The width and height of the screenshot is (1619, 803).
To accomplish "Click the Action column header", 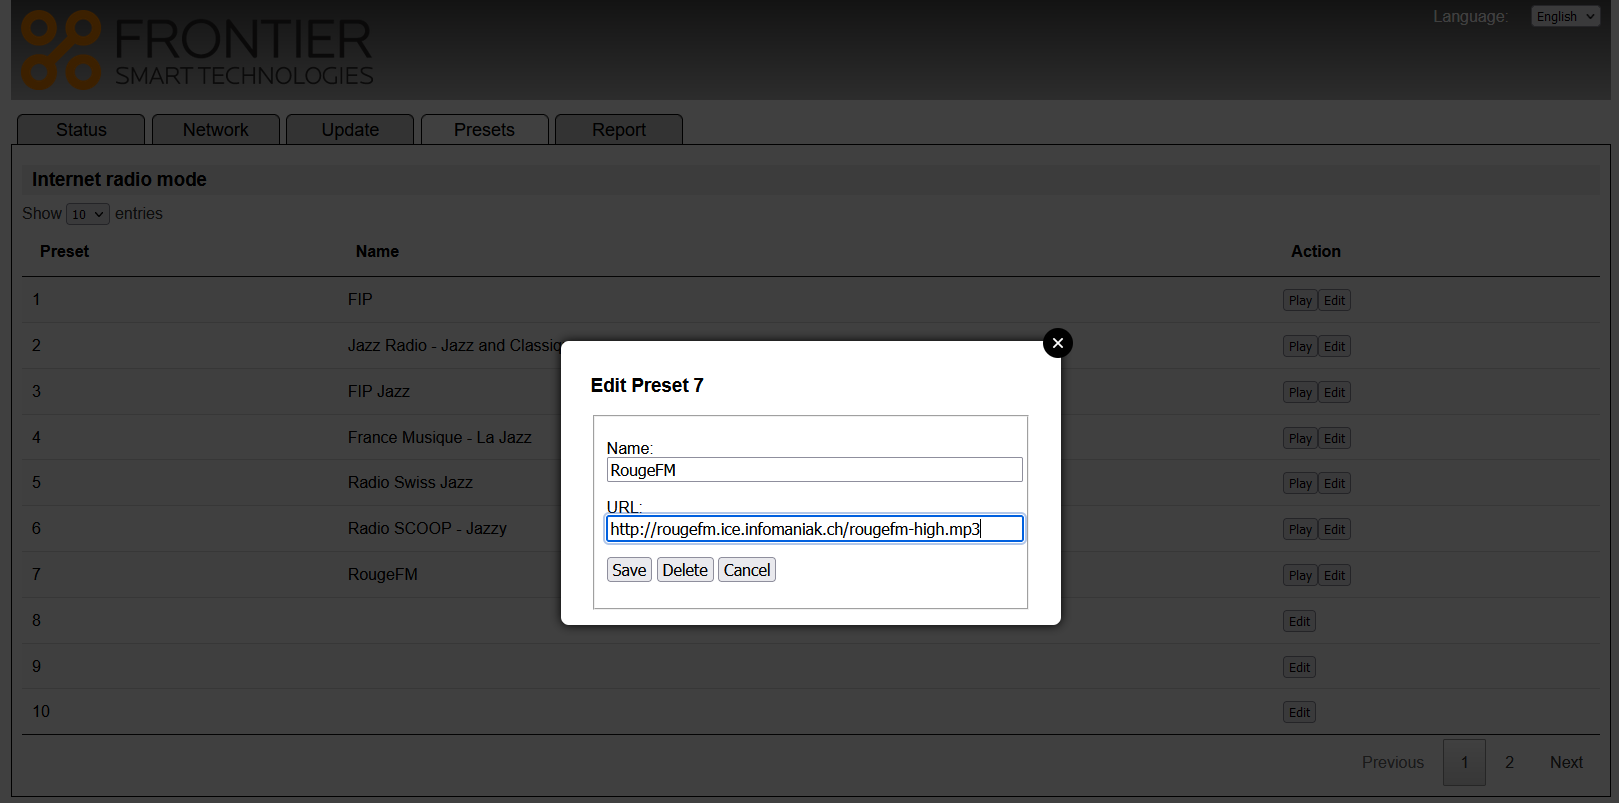I will (1316, 252).
